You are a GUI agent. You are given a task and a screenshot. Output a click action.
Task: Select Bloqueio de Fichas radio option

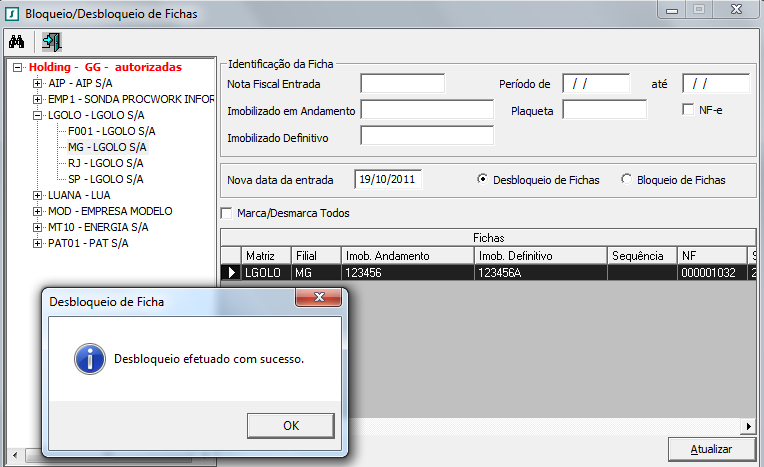coord(626,179)
